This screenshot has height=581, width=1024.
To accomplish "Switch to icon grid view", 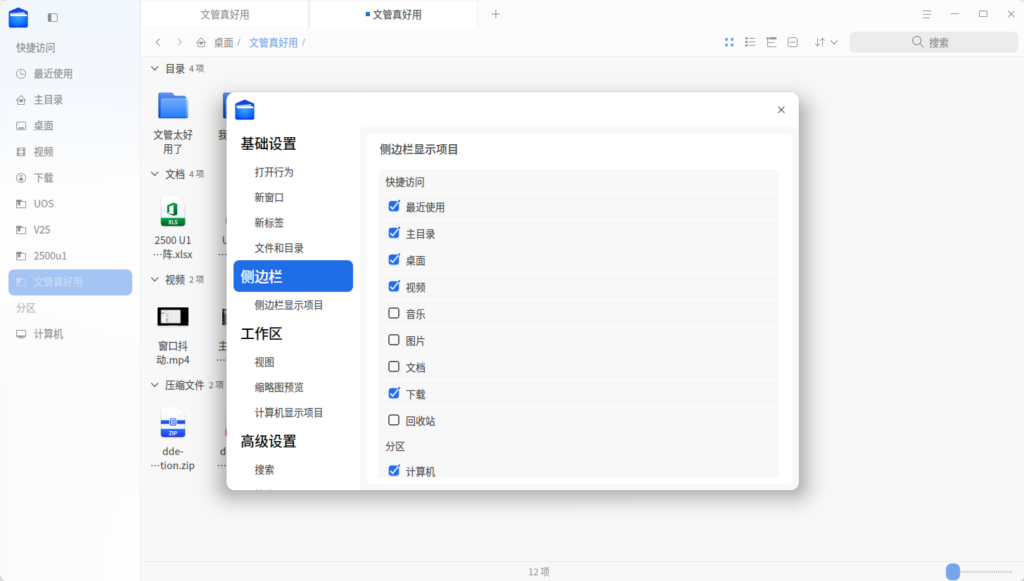I will tap(729, 42).
